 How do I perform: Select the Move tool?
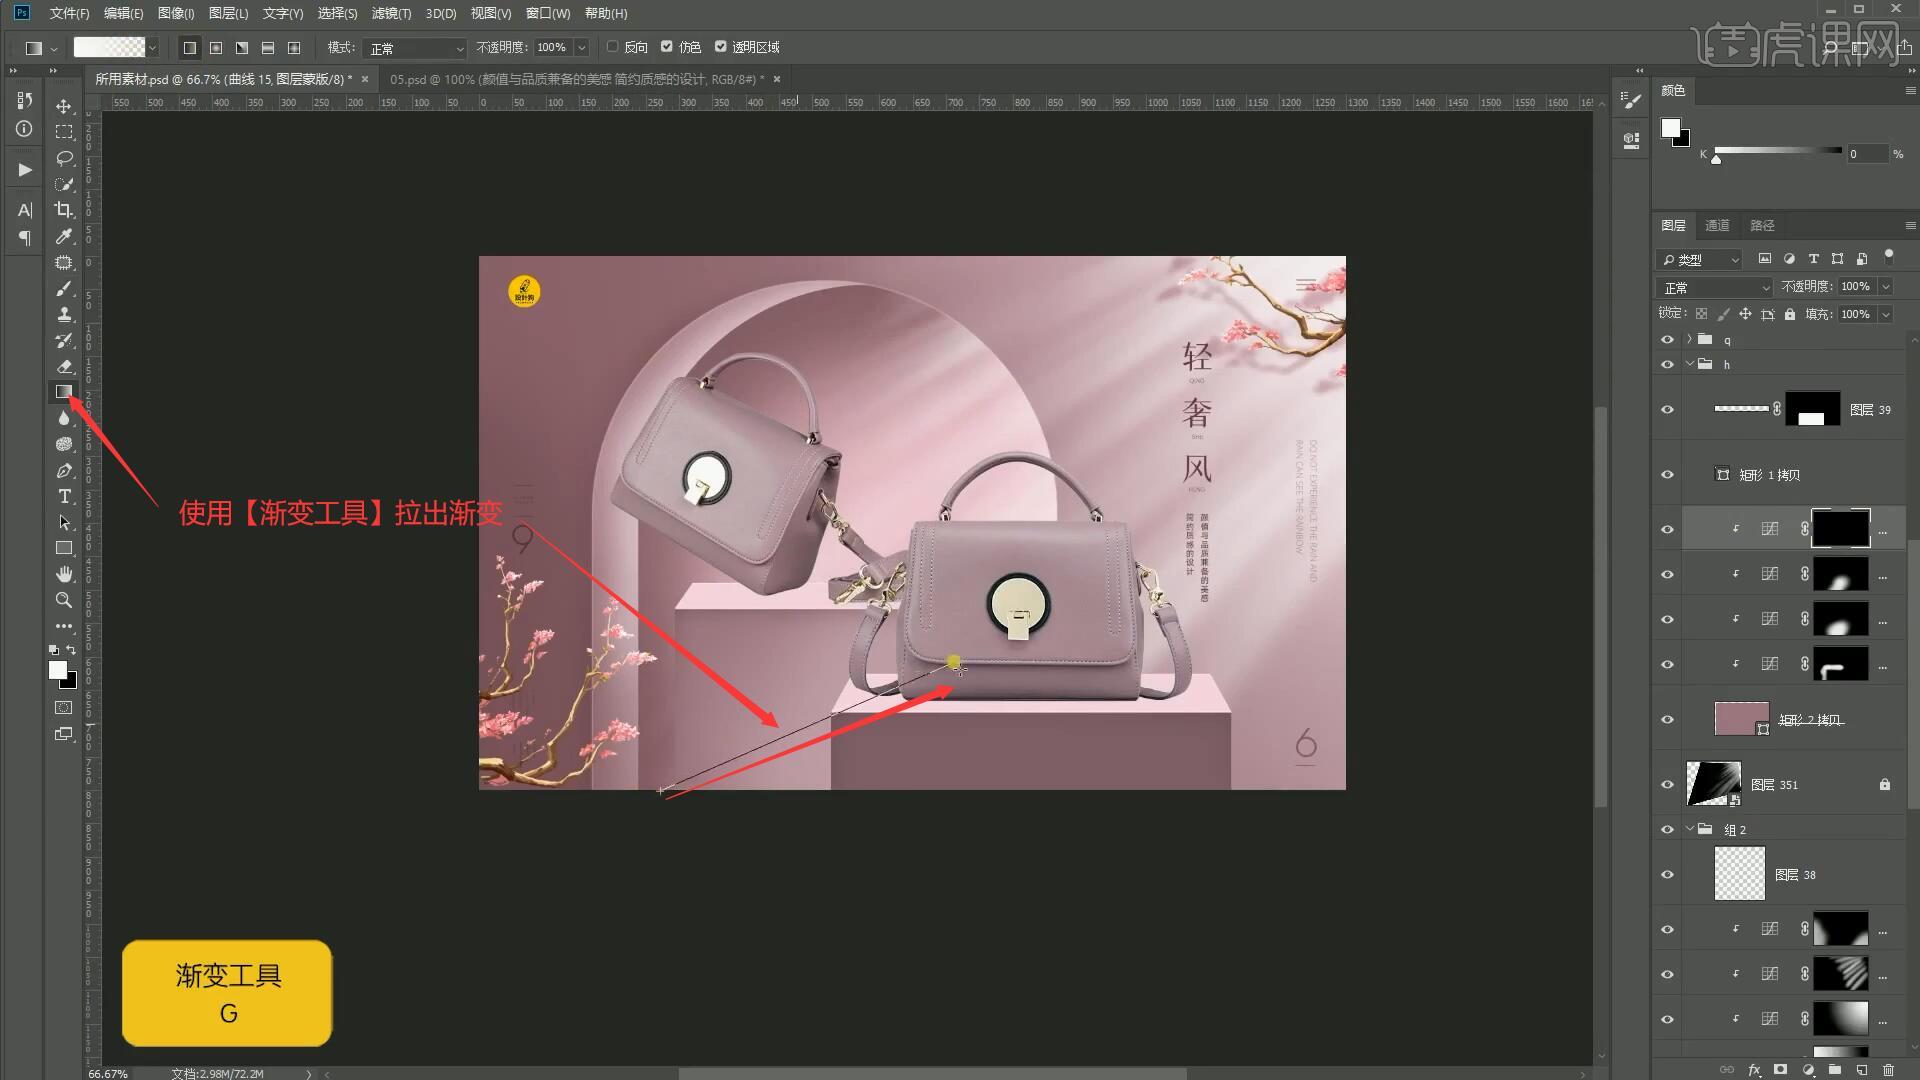[64, 106]
